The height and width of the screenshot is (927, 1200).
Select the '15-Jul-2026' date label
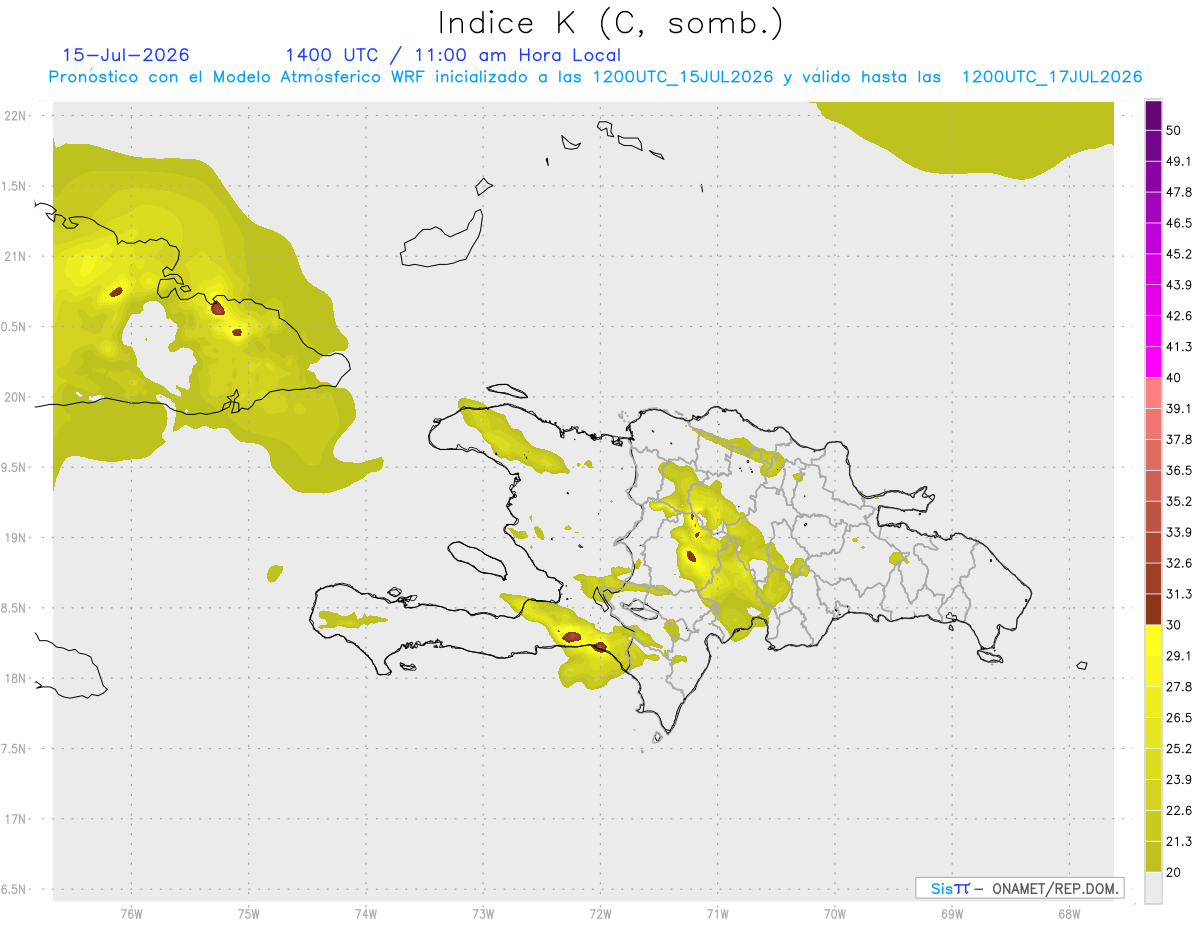pos(126,55)
